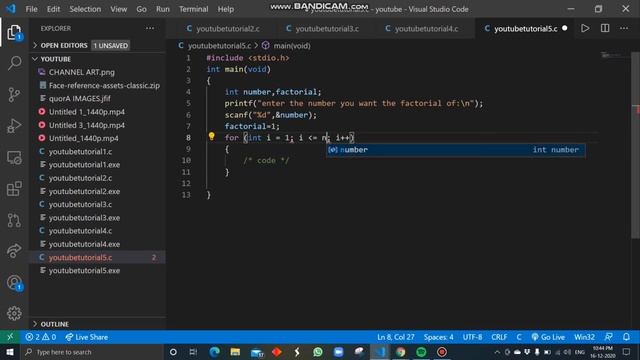640x360 pixels.
Task: Open the Selection menu
Action: [85, 9]
